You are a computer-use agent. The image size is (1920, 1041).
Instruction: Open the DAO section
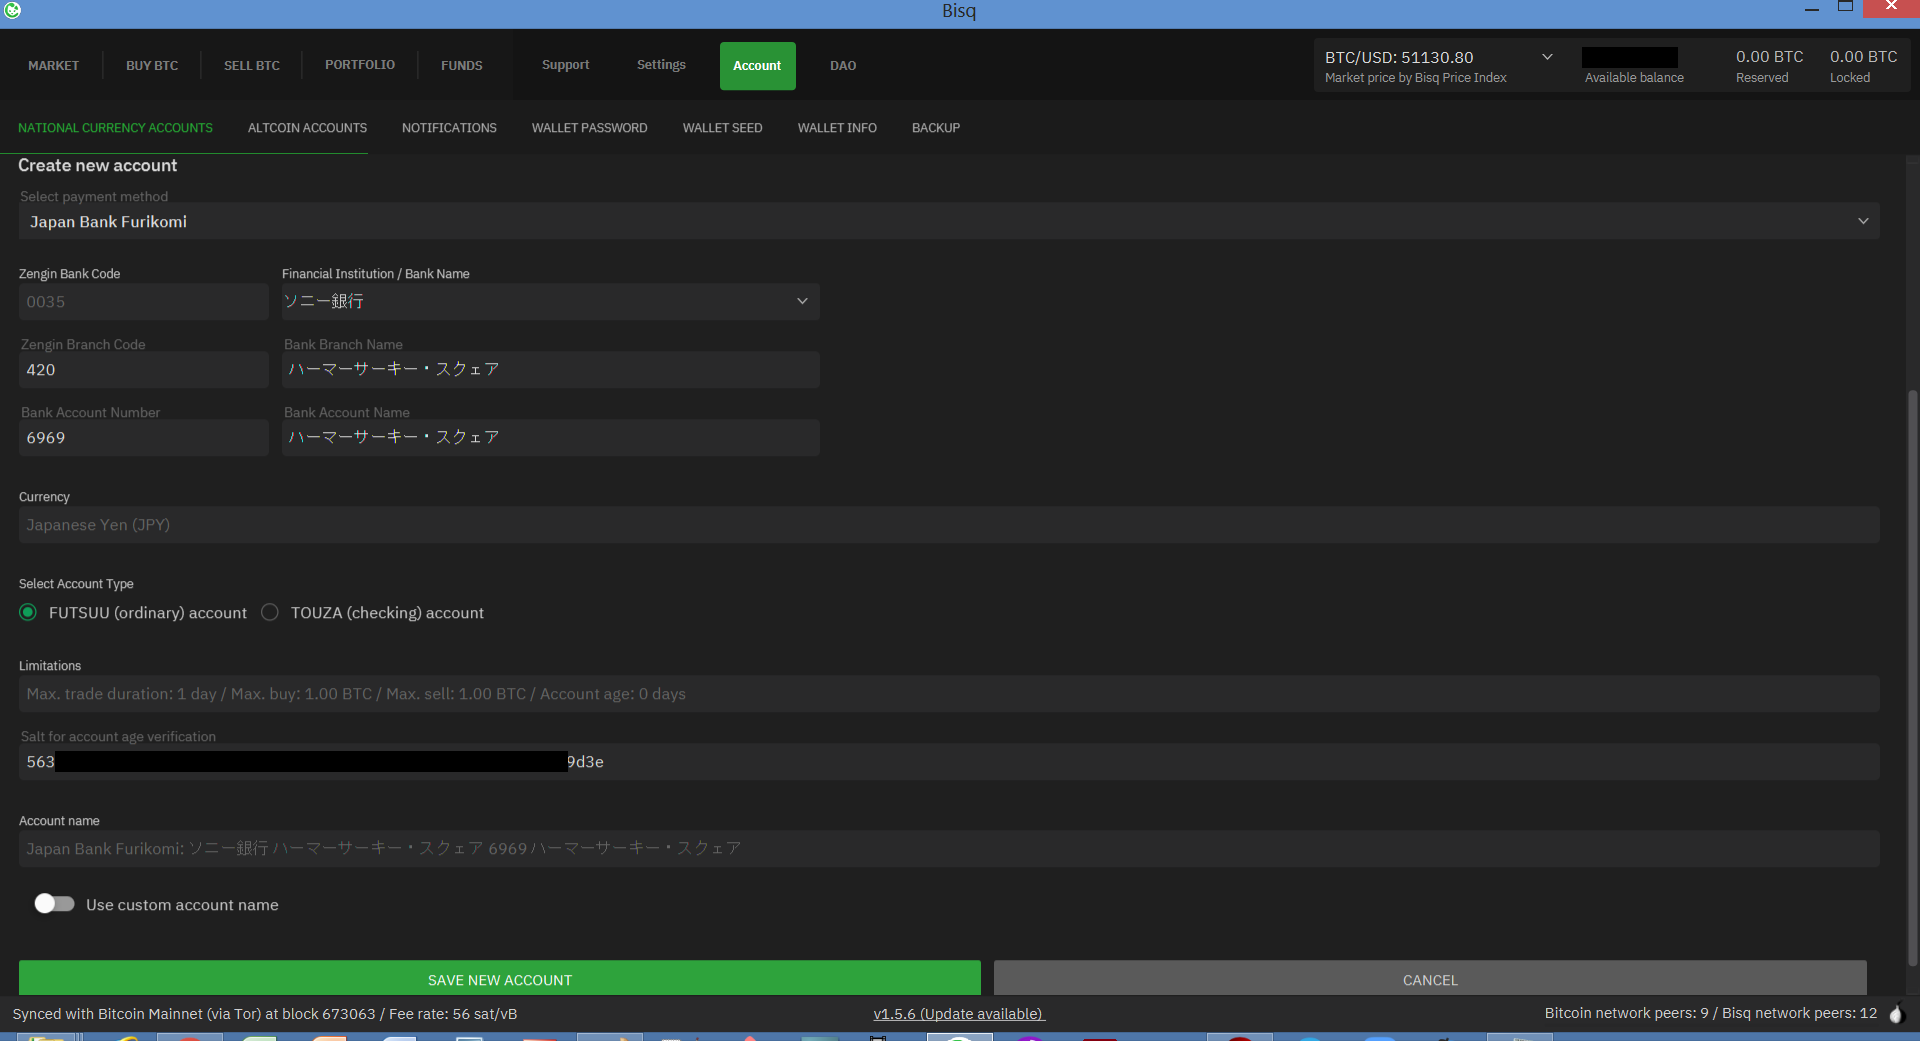[x=842, y=66]
